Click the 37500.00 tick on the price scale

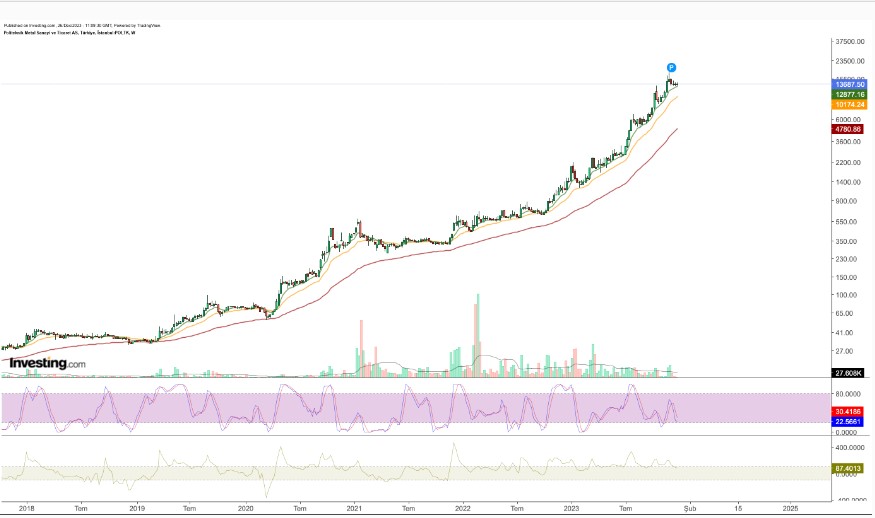pos(849,42)
